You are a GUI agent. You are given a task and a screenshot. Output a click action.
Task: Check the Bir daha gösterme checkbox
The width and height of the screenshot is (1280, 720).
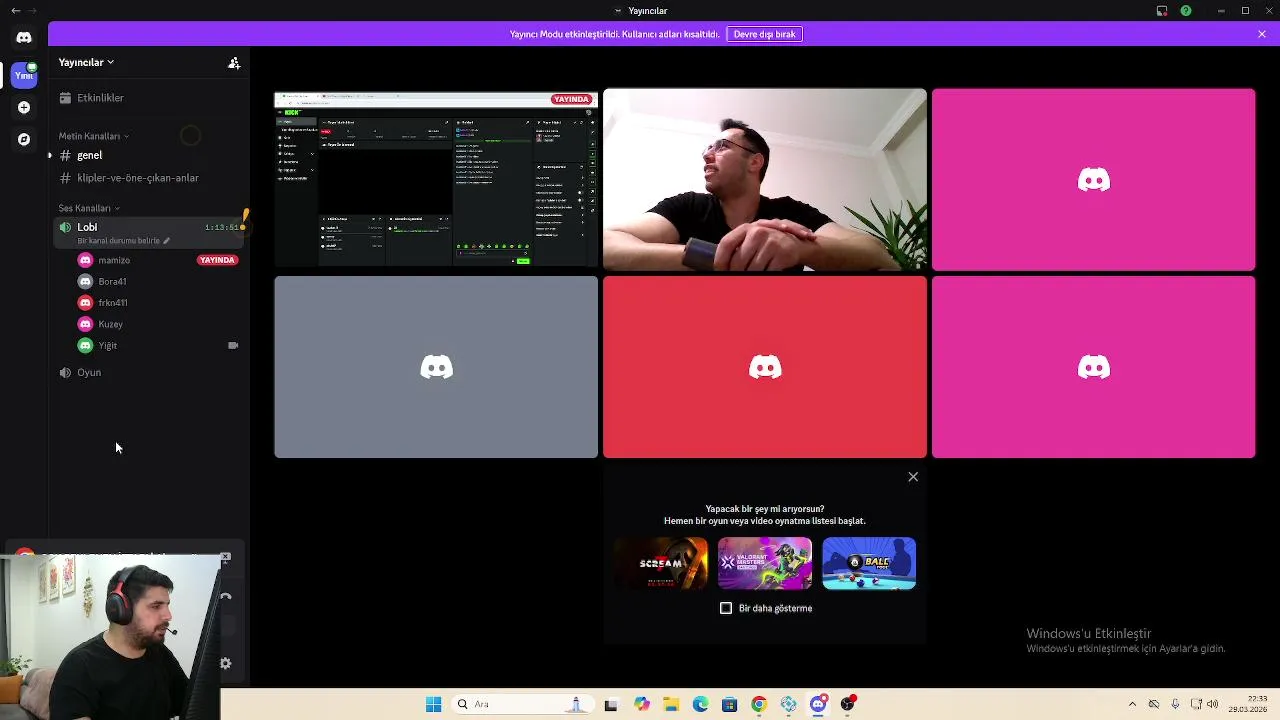[726, 608]
